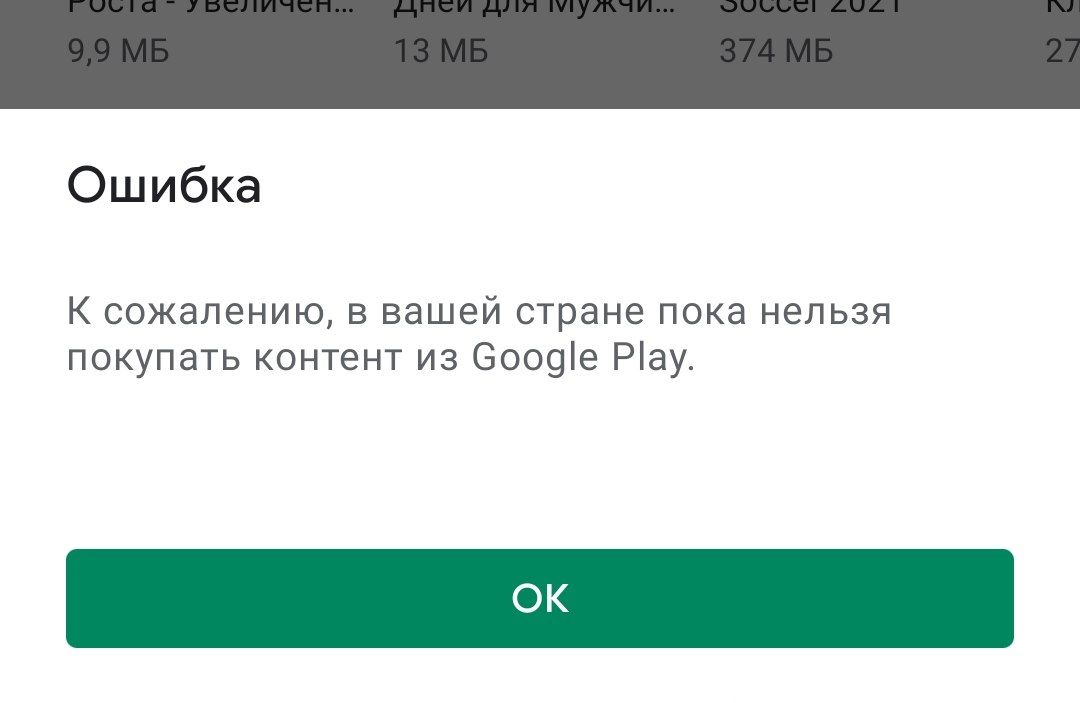This screenshot has width=1080, height=703.
Task: Click the "9,9 МБ" size label
Action: (118, 51)
